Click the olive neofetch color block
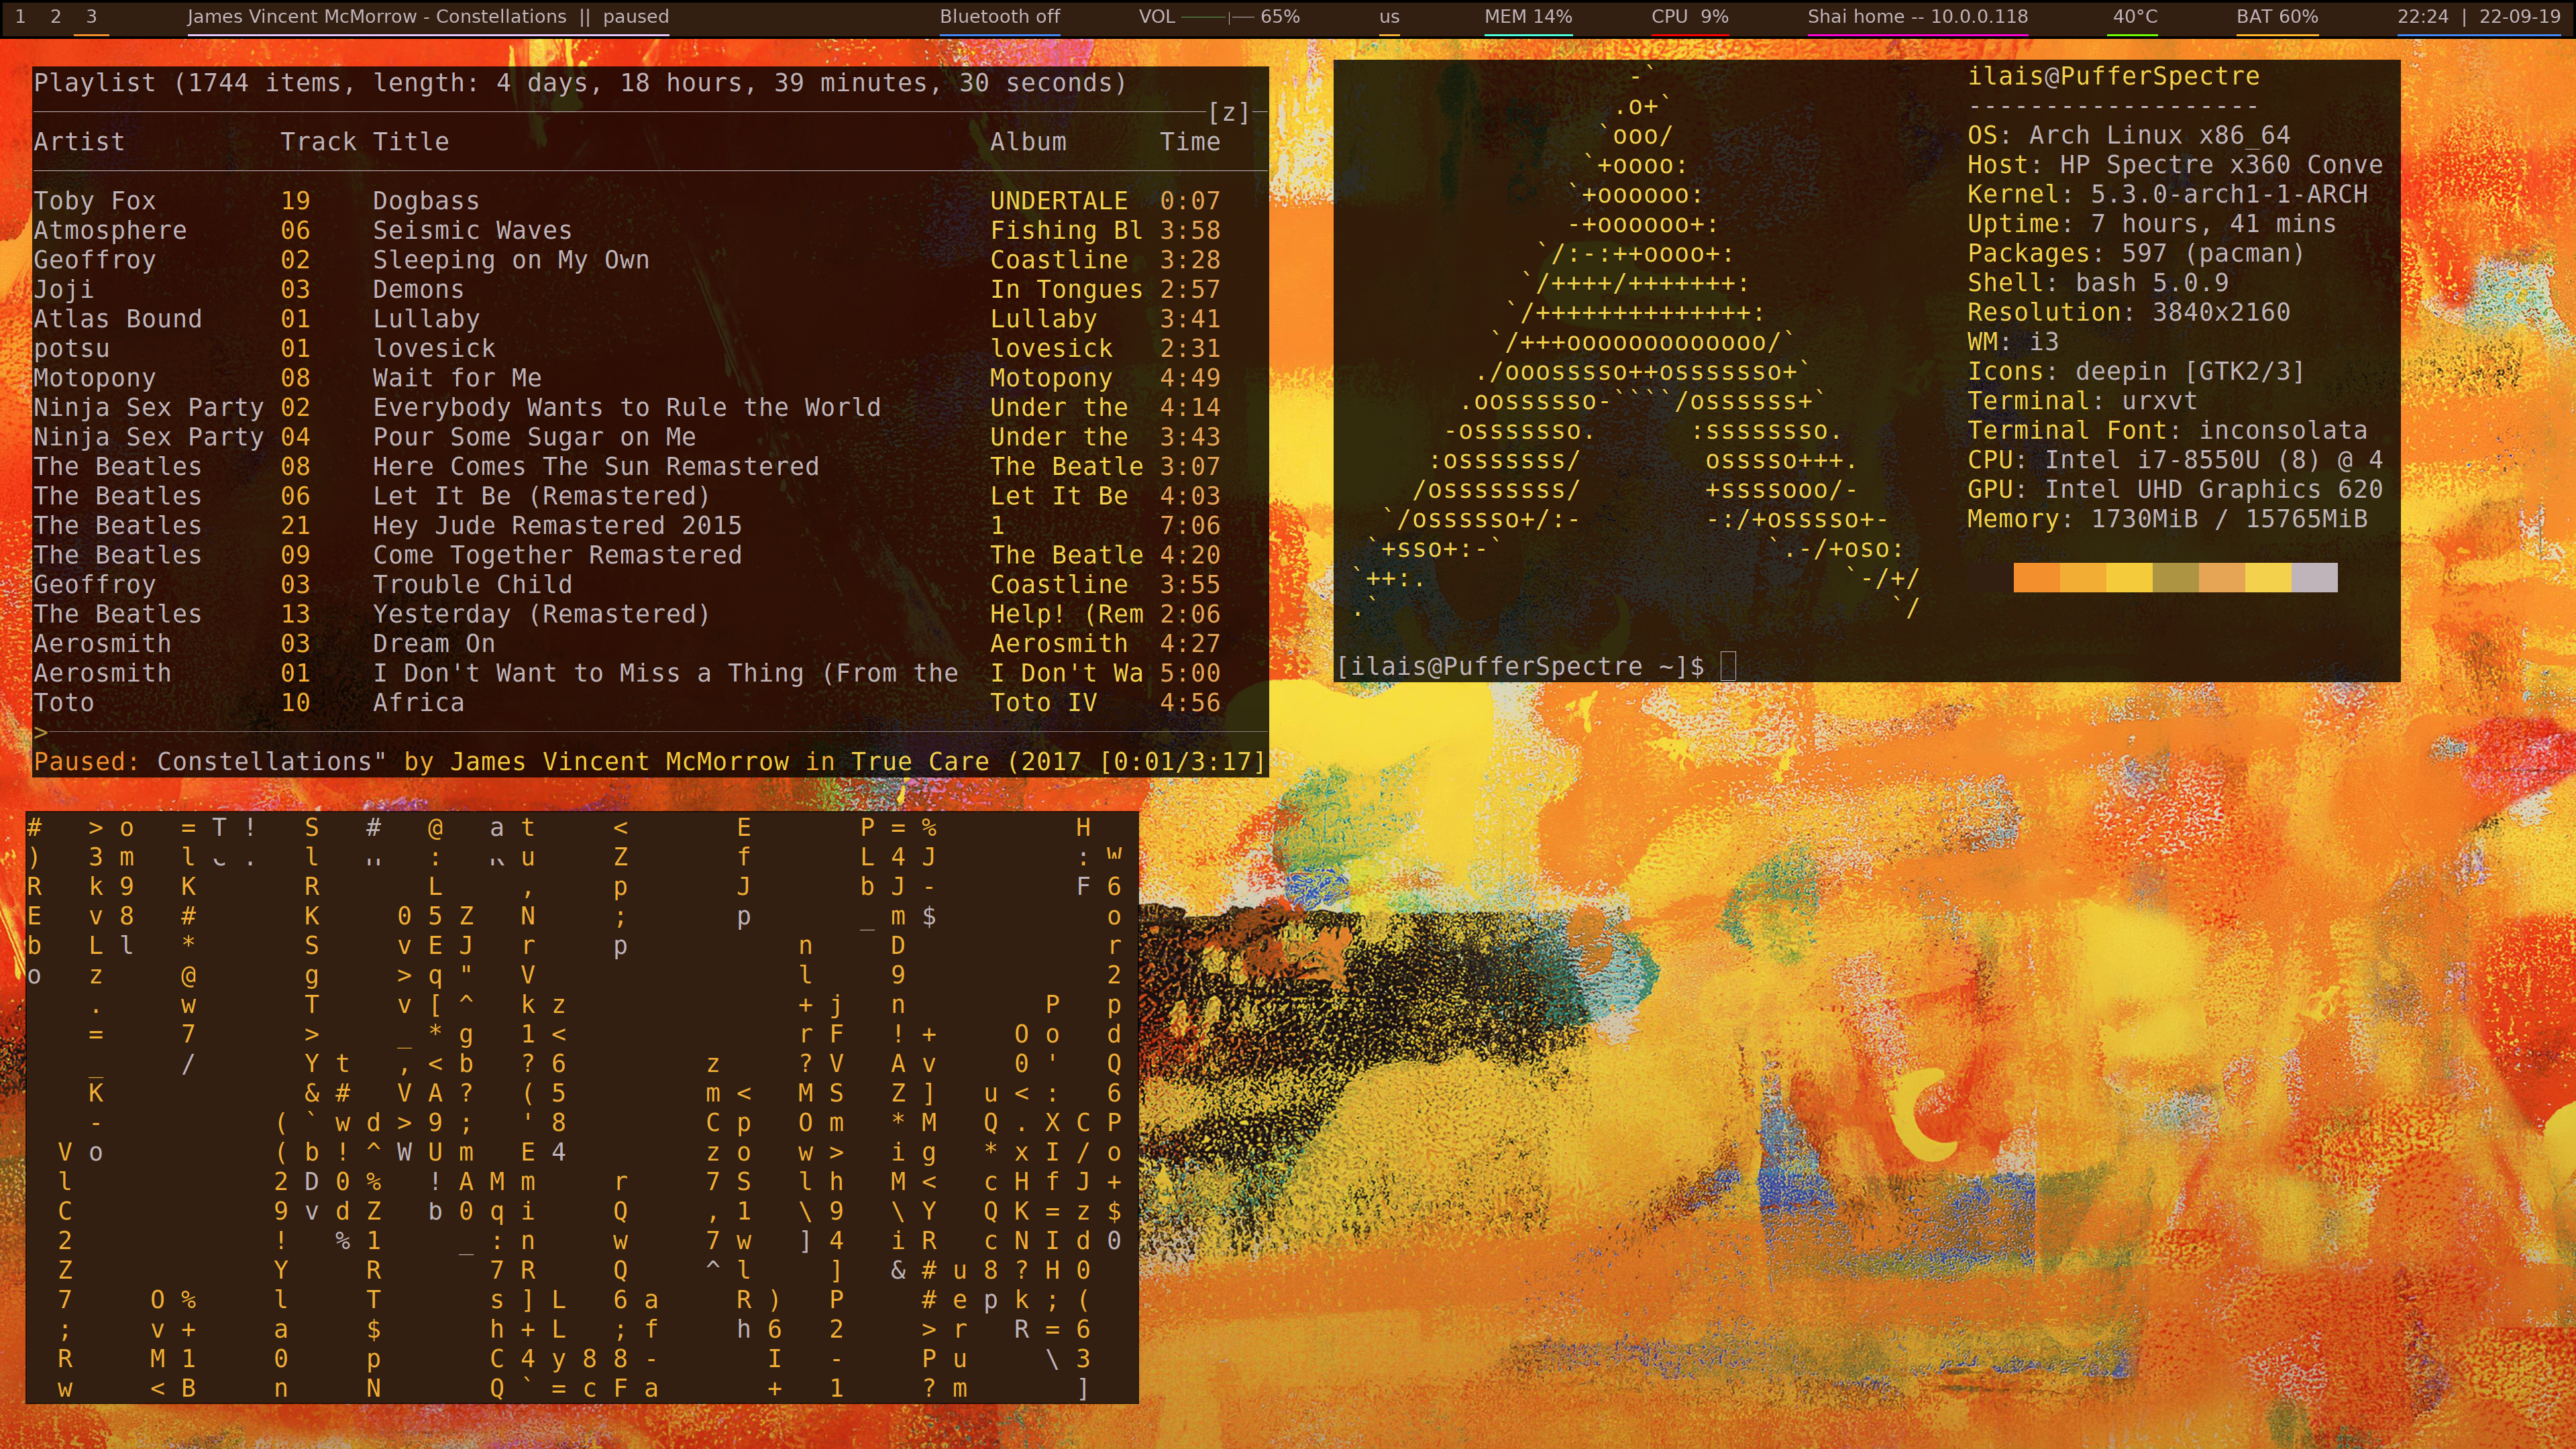Viewport: 2576px width, 1449px height. [2175, 577]
